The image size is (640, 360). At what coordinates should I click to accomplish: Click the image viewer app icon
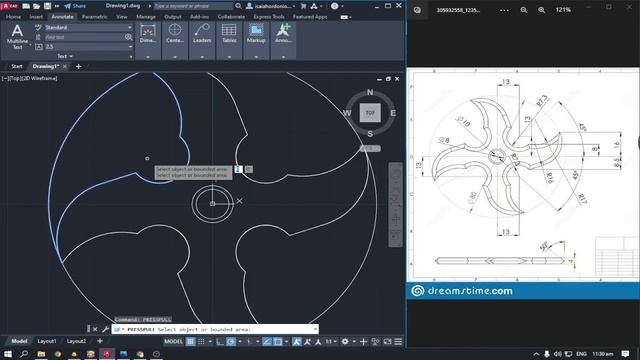pyautogui.click(x=417, y=10)
